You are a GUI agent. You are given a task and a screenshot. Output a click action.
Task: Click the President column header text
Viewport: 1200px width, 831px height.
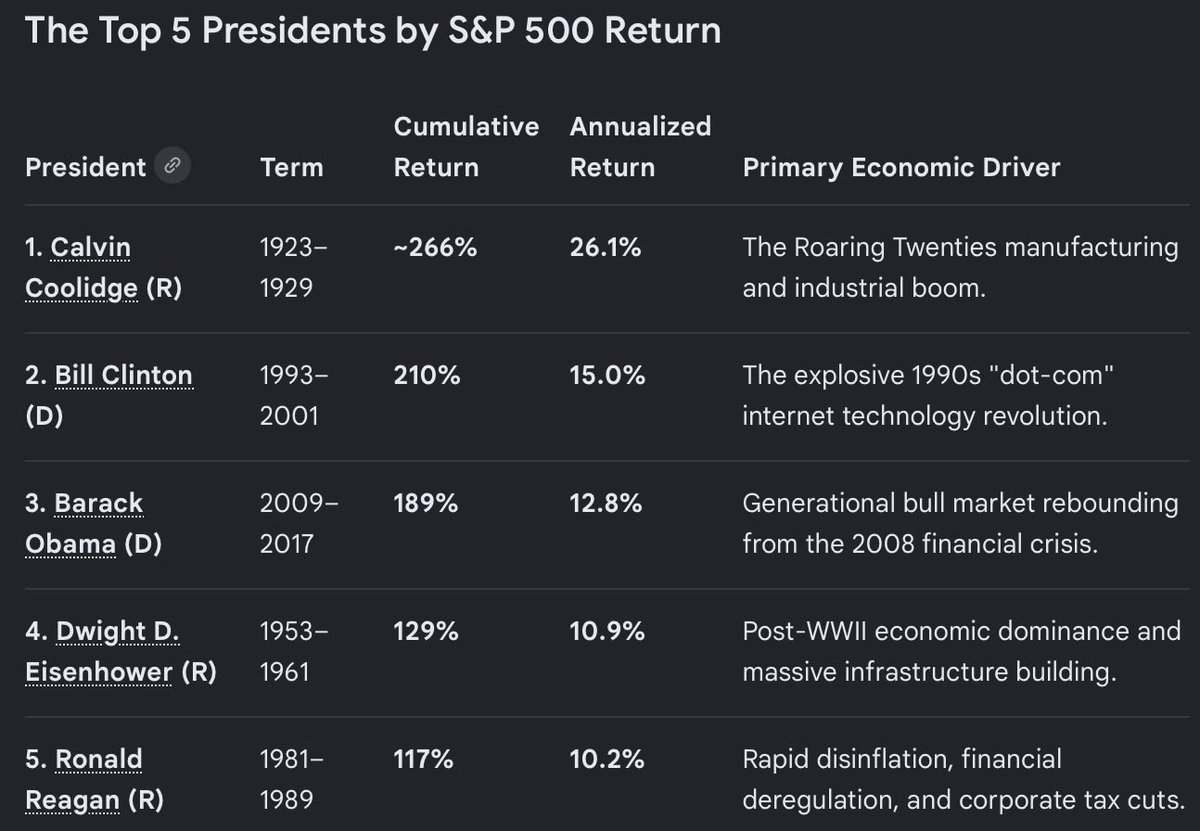tap(86, 167)
